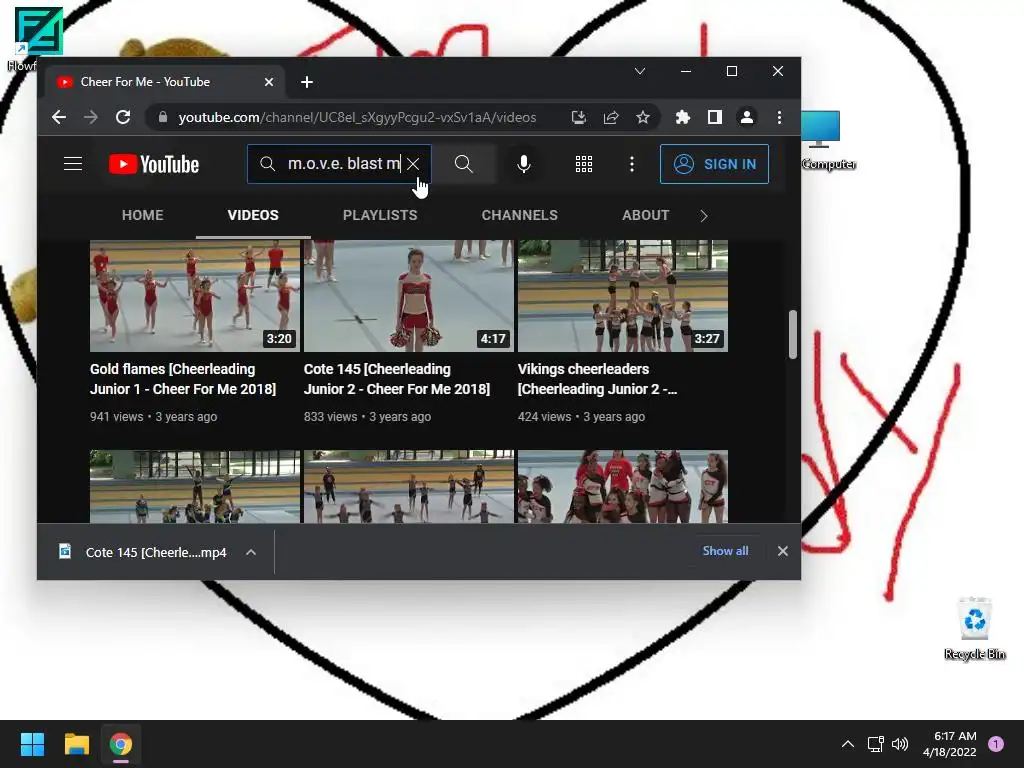1024x768 pixels.
Task: Click the address bar URL
Action: pyautogui.click(x=357, y=118)
